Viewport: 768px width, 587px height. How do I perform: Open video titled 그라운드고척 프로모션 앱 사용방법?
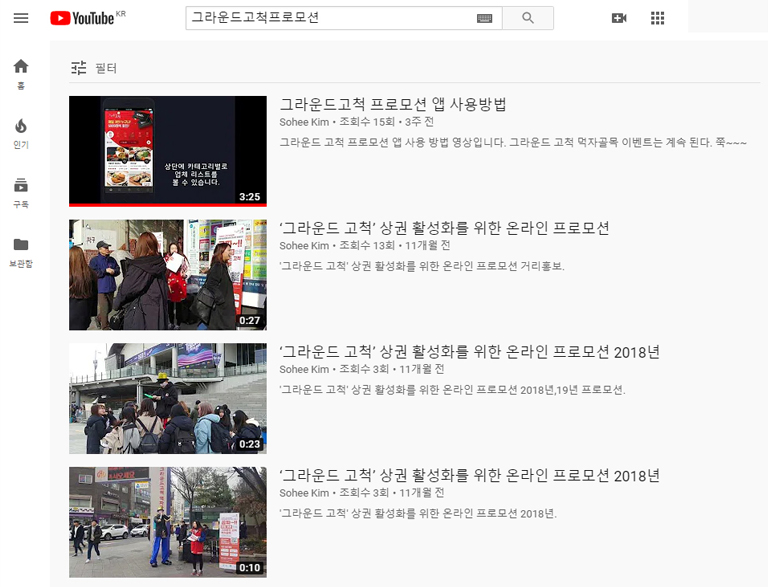pos(393,104)
